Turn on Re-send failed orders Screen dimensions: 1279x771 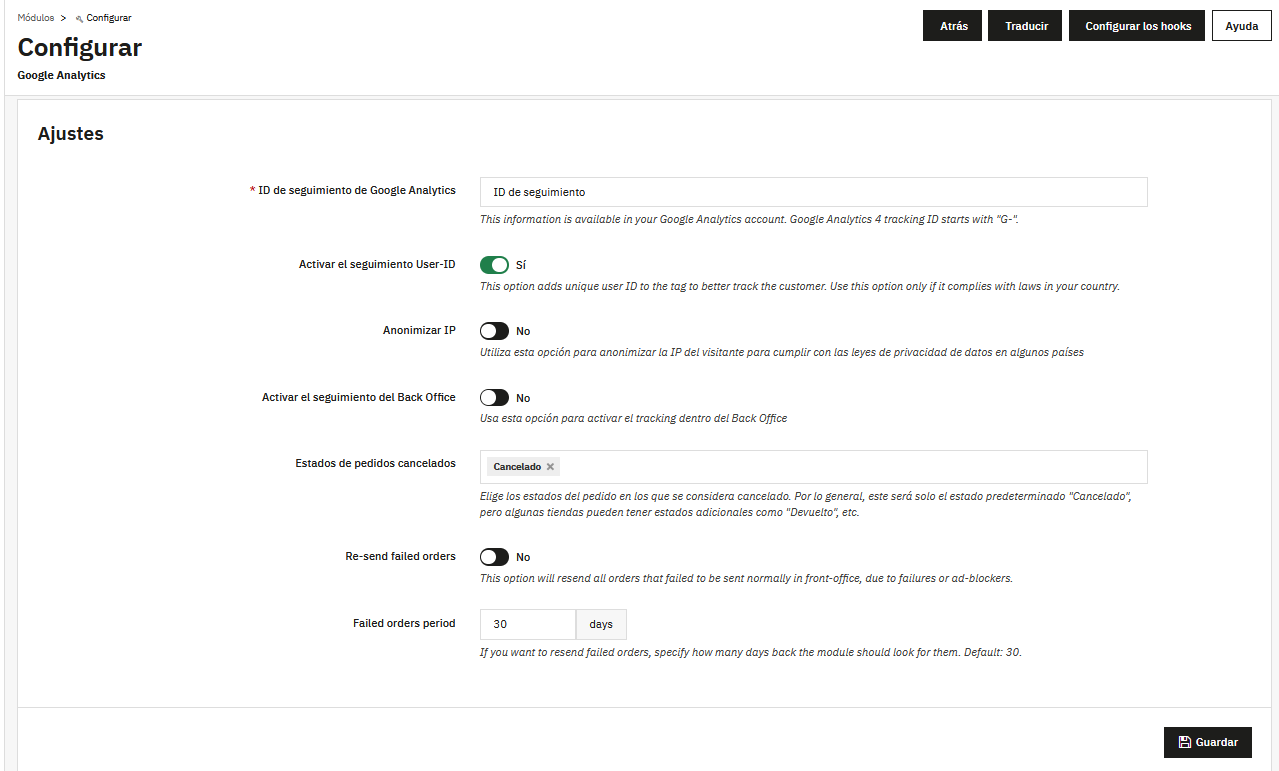[x=494, y=556]
